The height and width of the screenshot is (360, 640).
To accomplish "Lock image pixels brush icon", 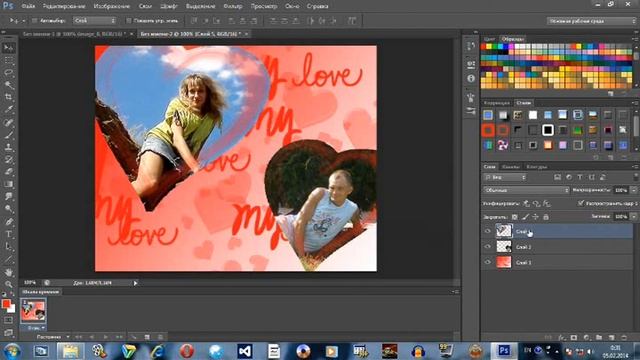I will 525,217.
